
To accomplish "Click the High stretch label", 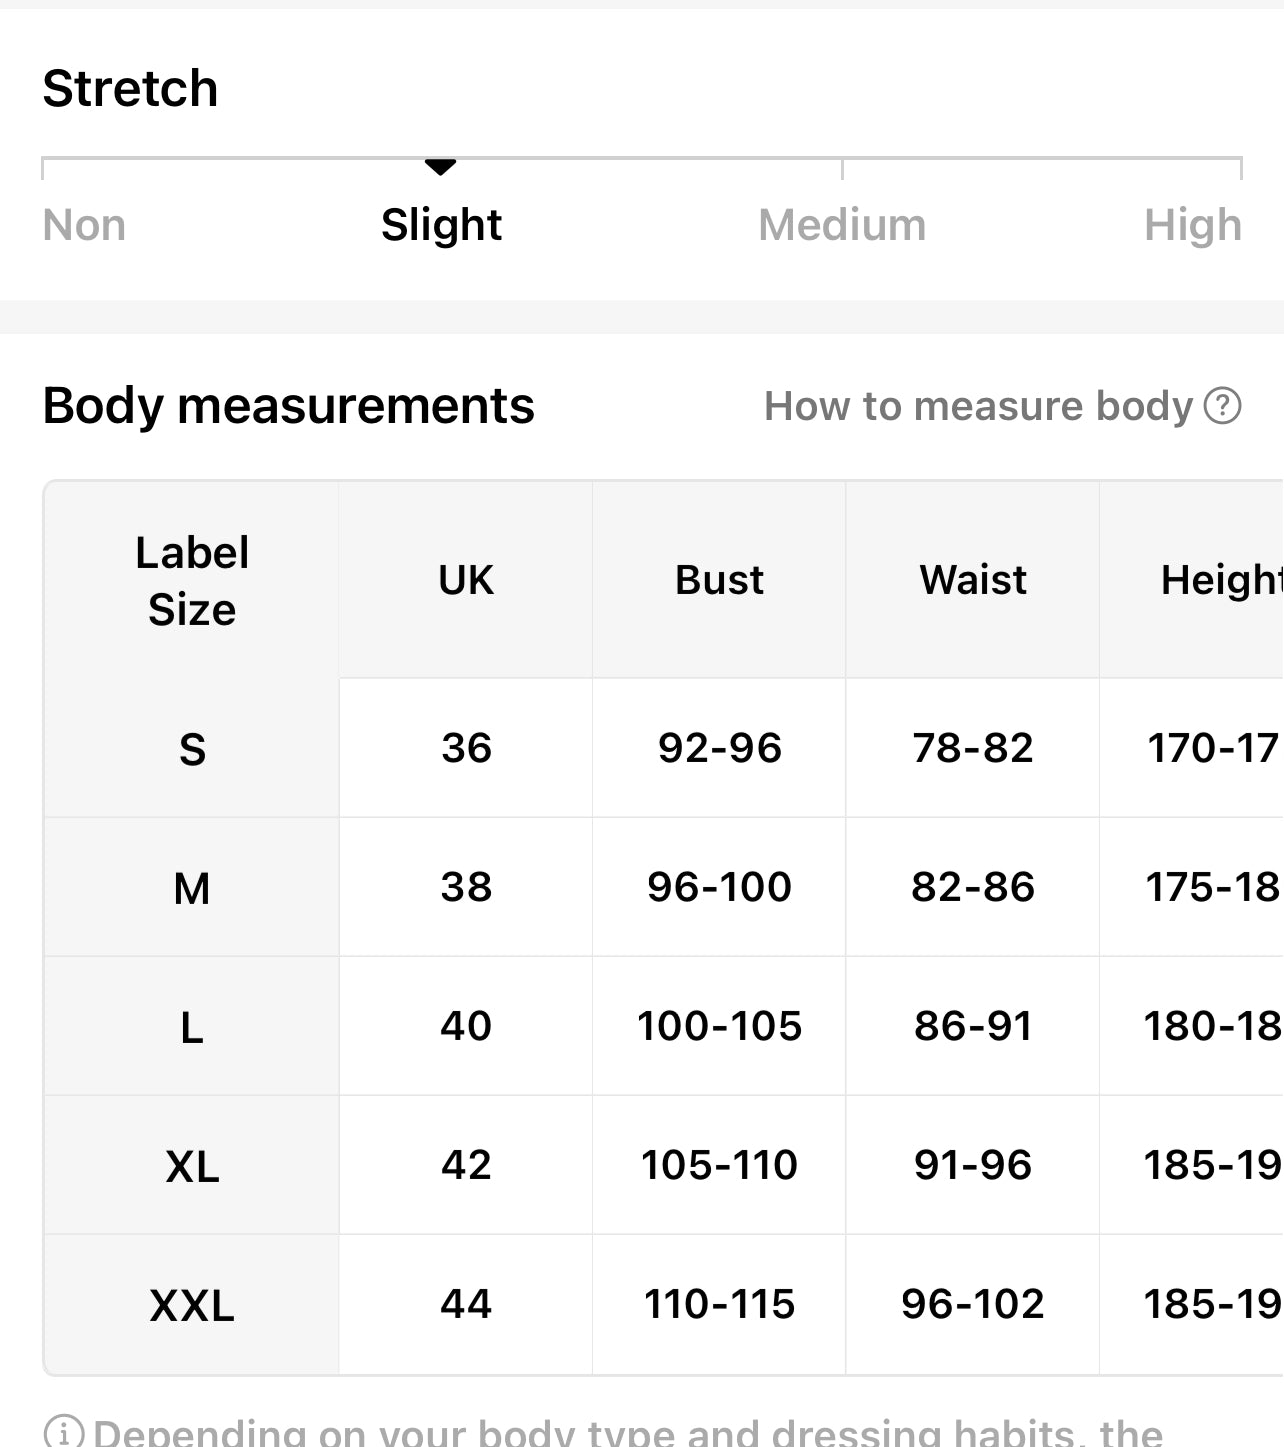I will tap(1192, 225).
